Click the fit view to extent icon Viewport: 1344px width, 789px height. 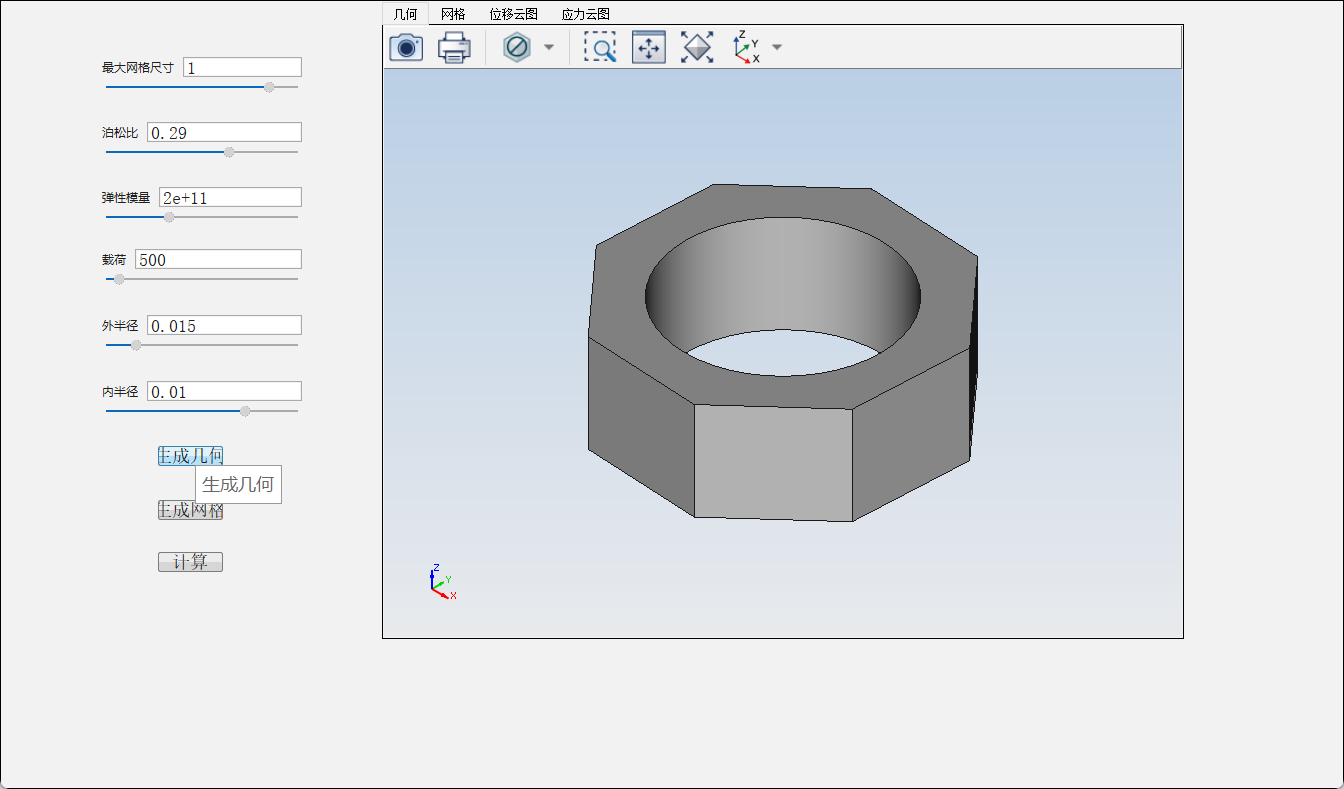tap(697, 47)
